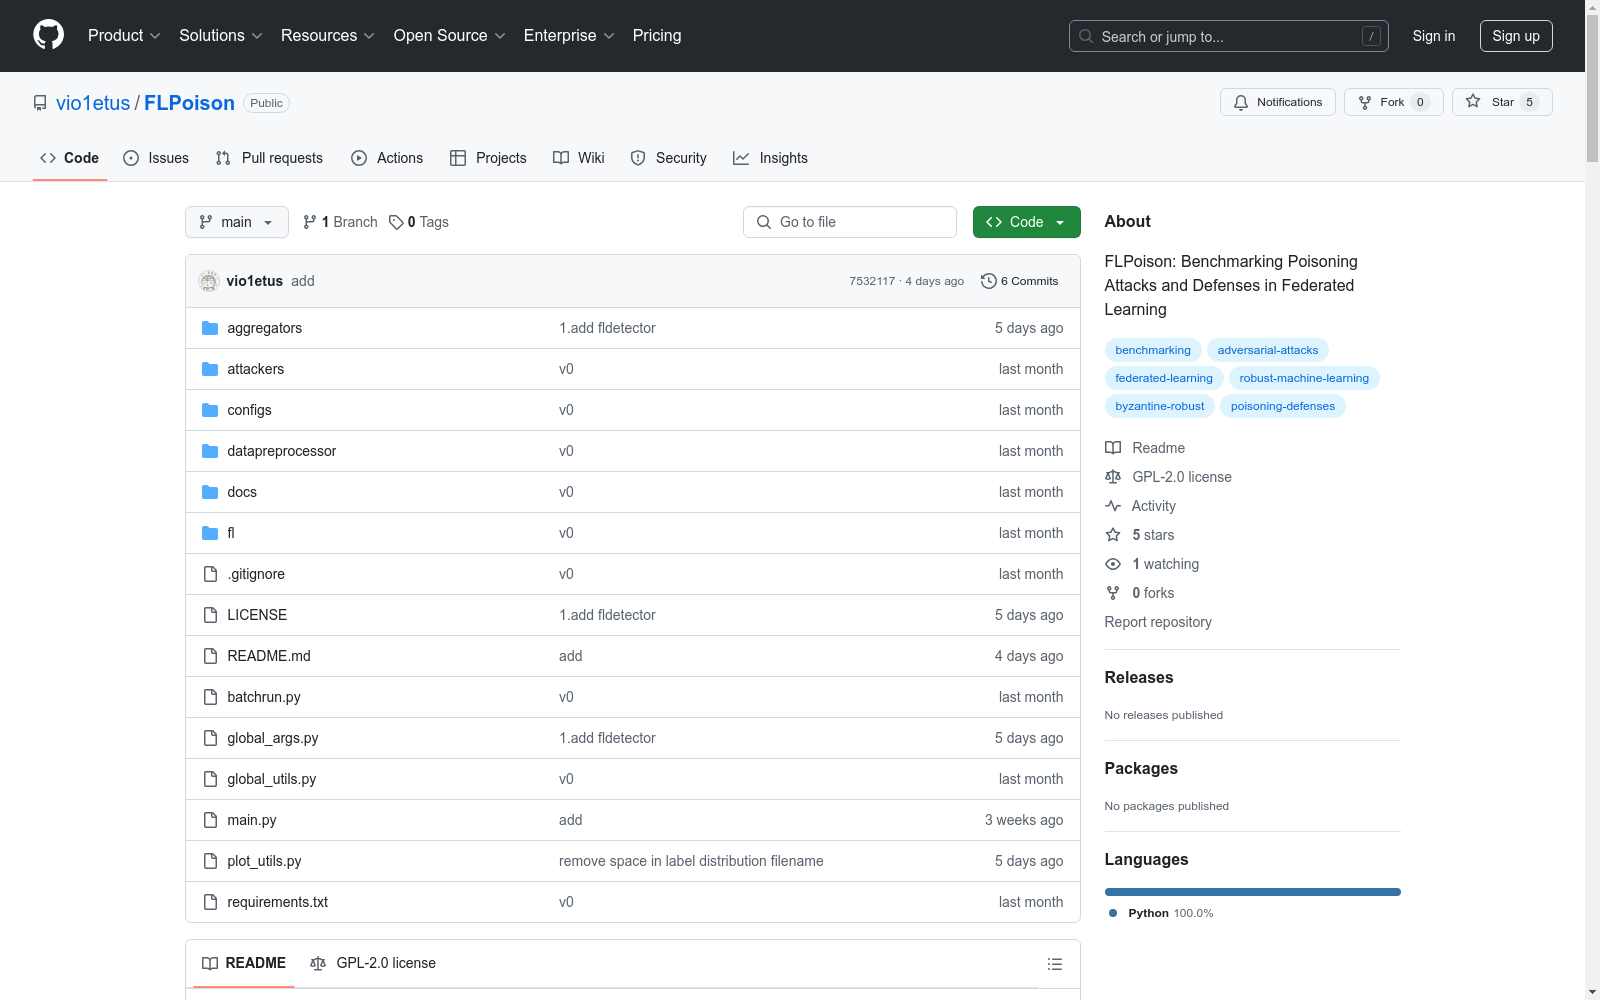This screenshot has width=1600, height=1000.
Task: Click the main.py file icon
Action: pyautogui.click(x=210, y=820)
